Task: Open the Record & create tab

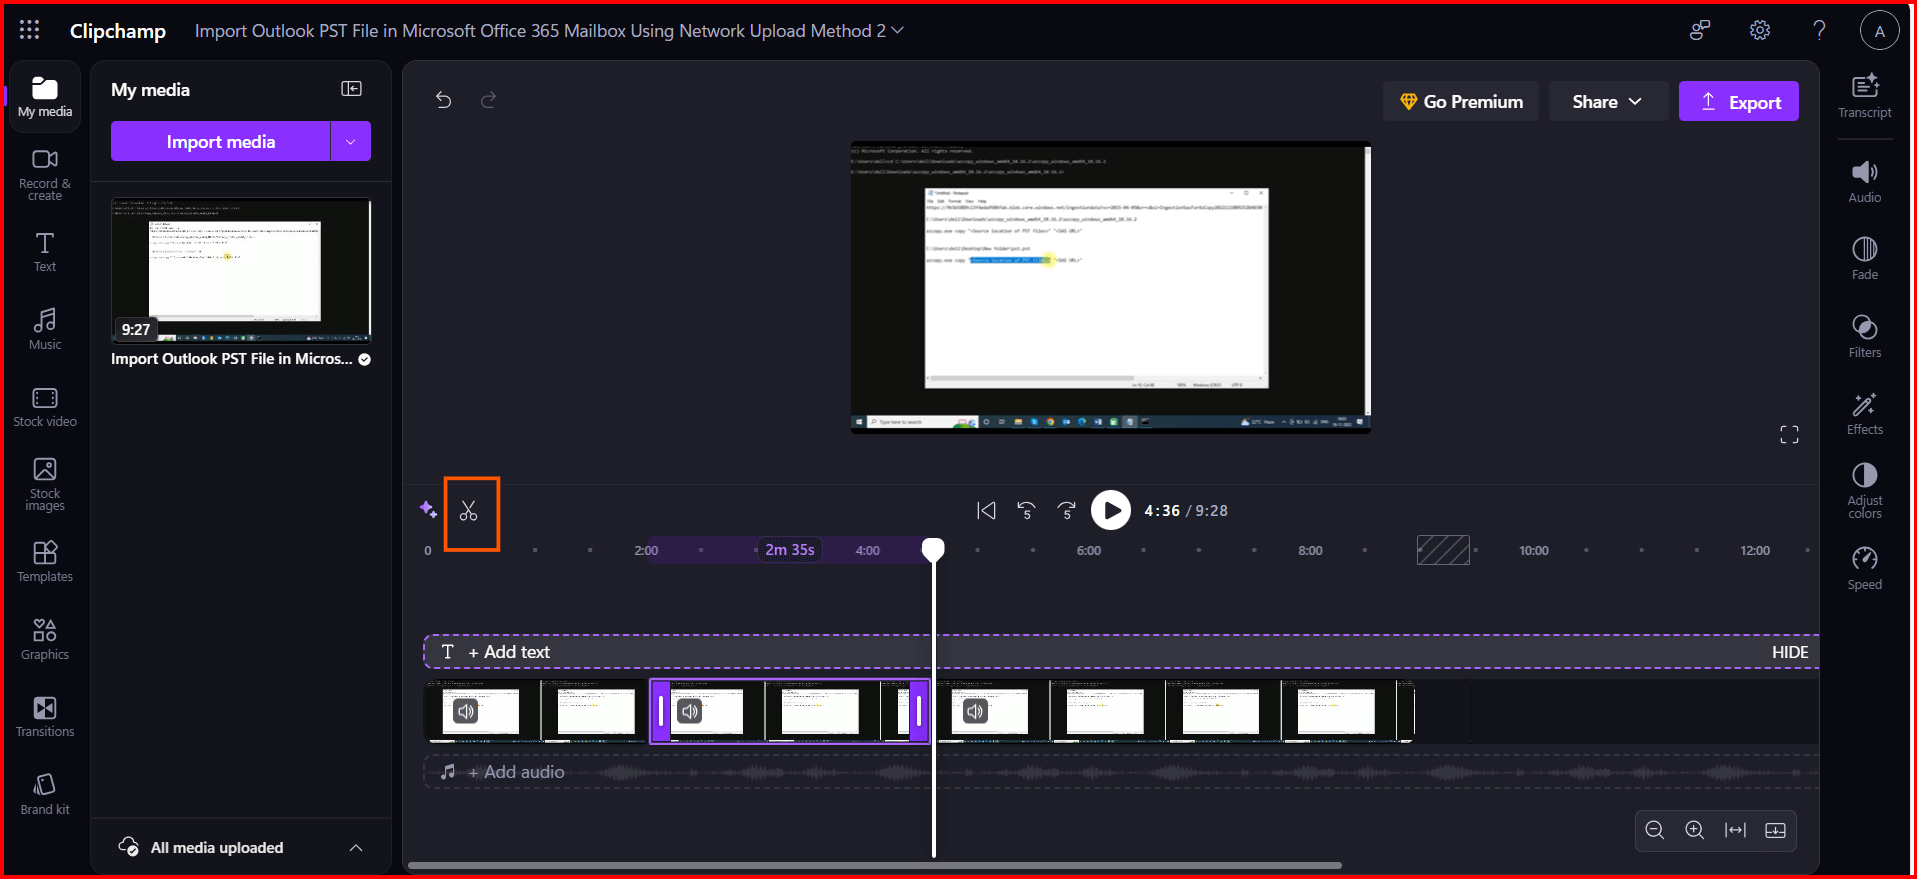Action: [x=45, y=174]
